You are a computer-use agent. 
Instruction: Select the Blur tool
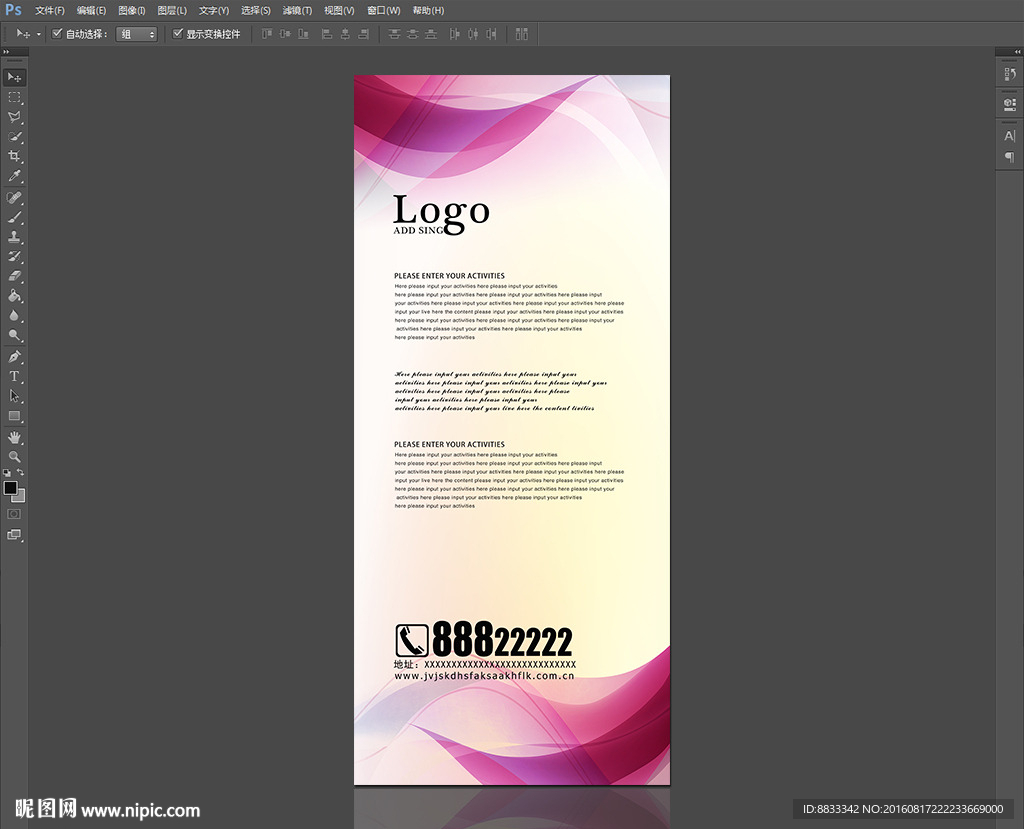pyautogui.click(x=14, y=316)
